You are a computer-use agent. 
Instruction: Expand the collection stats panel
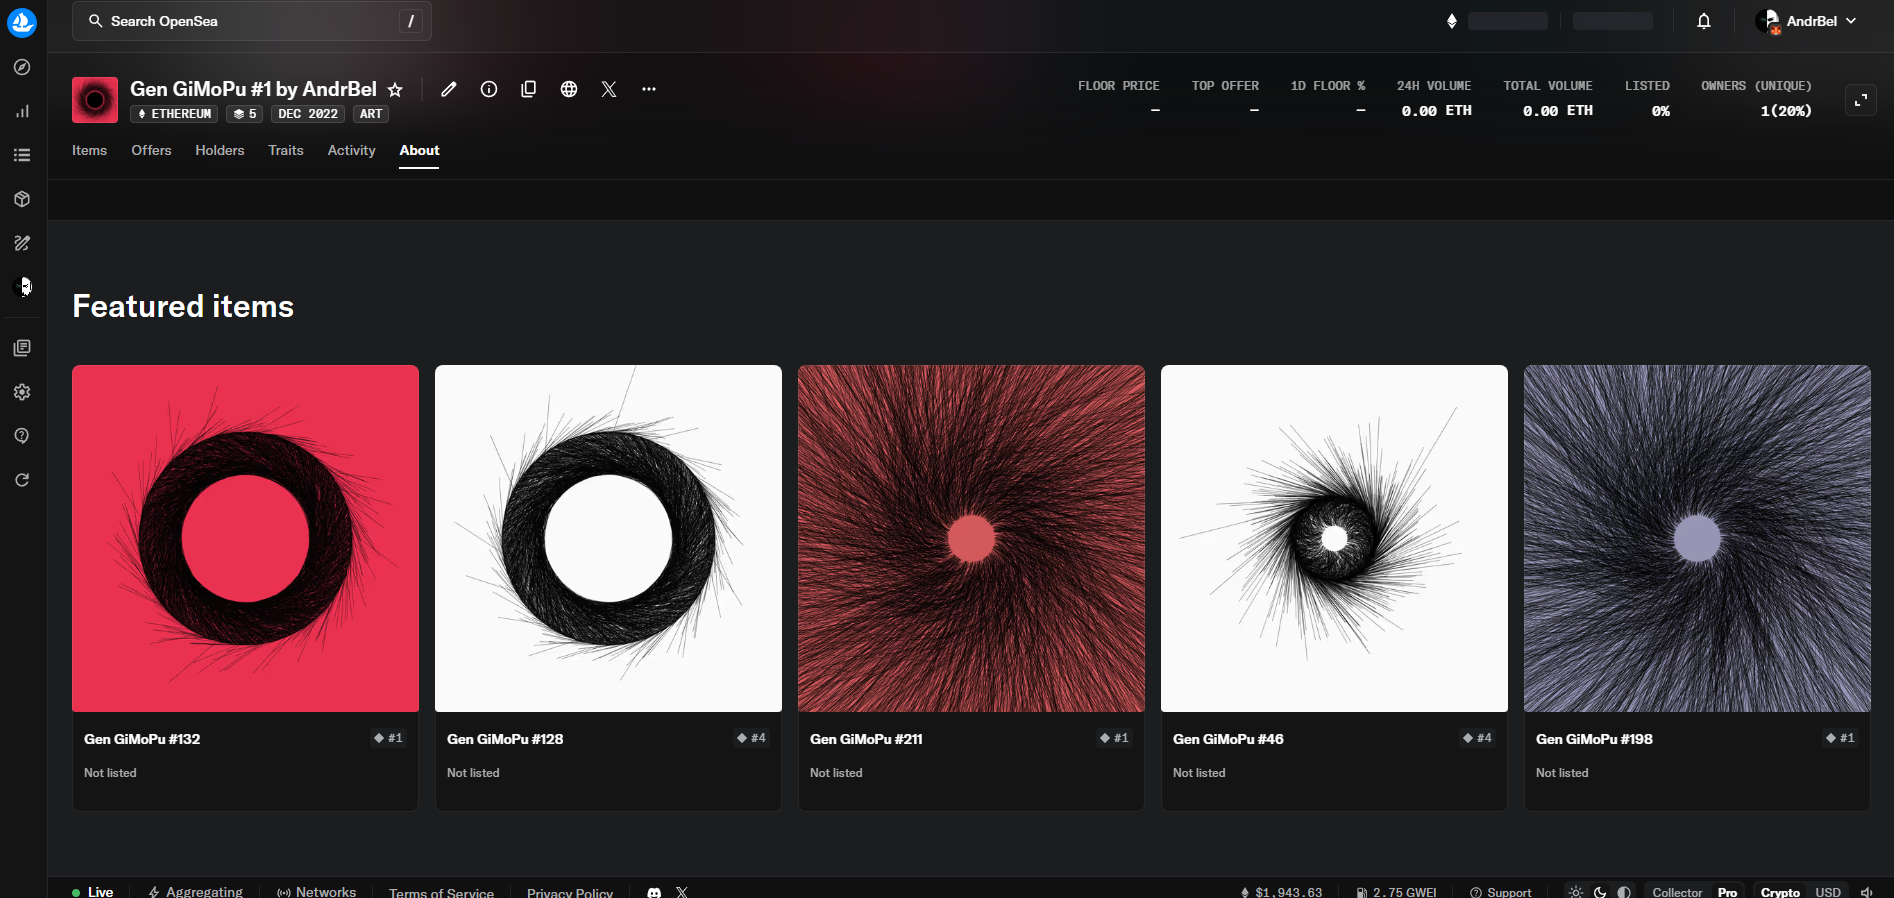point(1860,100)
